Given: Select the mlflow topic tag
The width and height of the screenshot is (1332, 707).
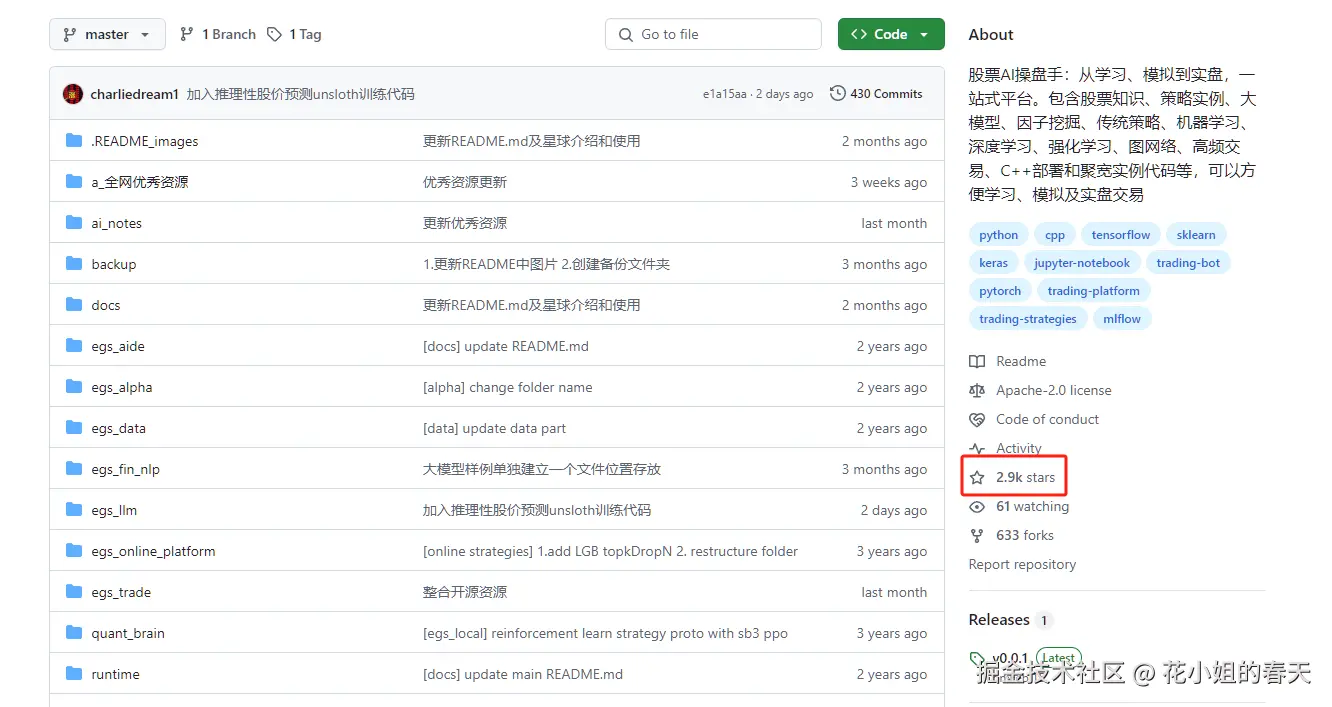Looking at the screenshot, I should [x=1123, y=319].
